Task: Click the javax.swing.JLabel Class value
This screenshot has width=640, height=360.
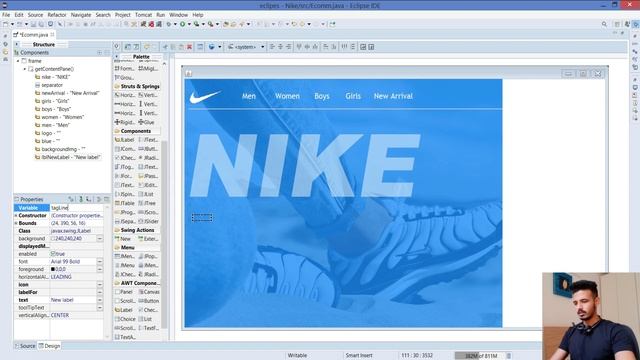Action: 71,231
